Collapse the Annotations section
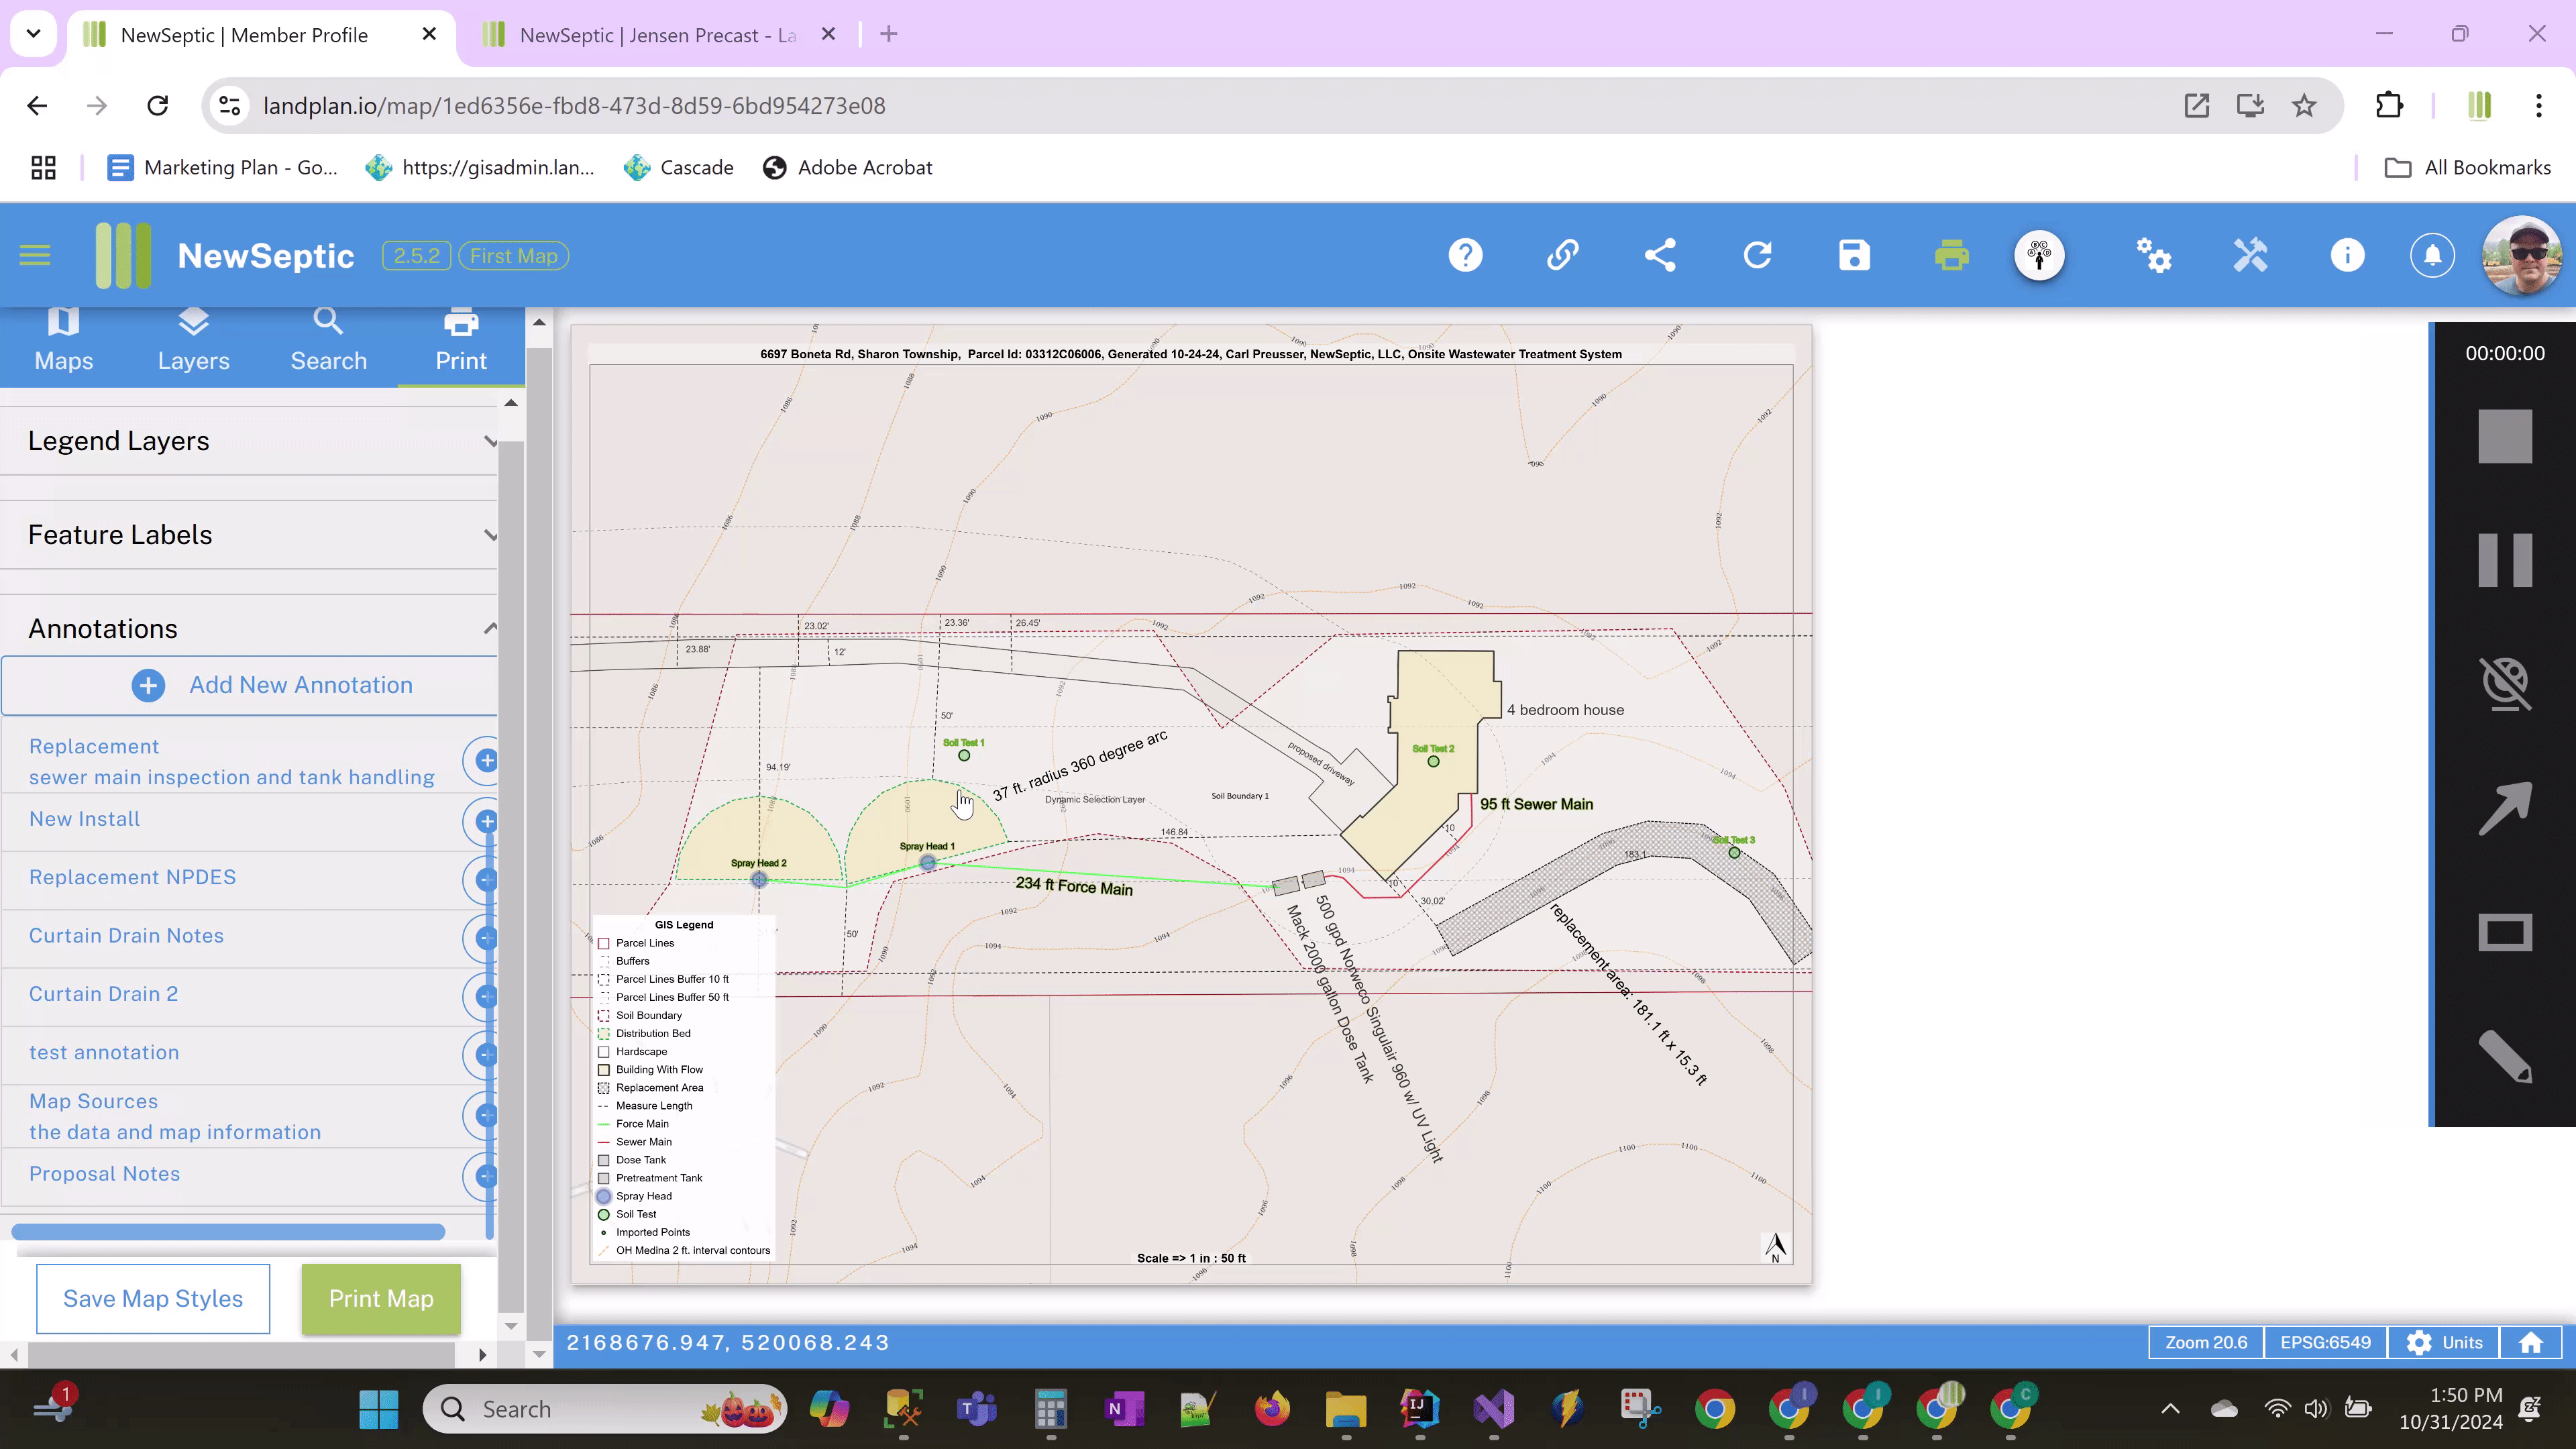 click(492, 627)
